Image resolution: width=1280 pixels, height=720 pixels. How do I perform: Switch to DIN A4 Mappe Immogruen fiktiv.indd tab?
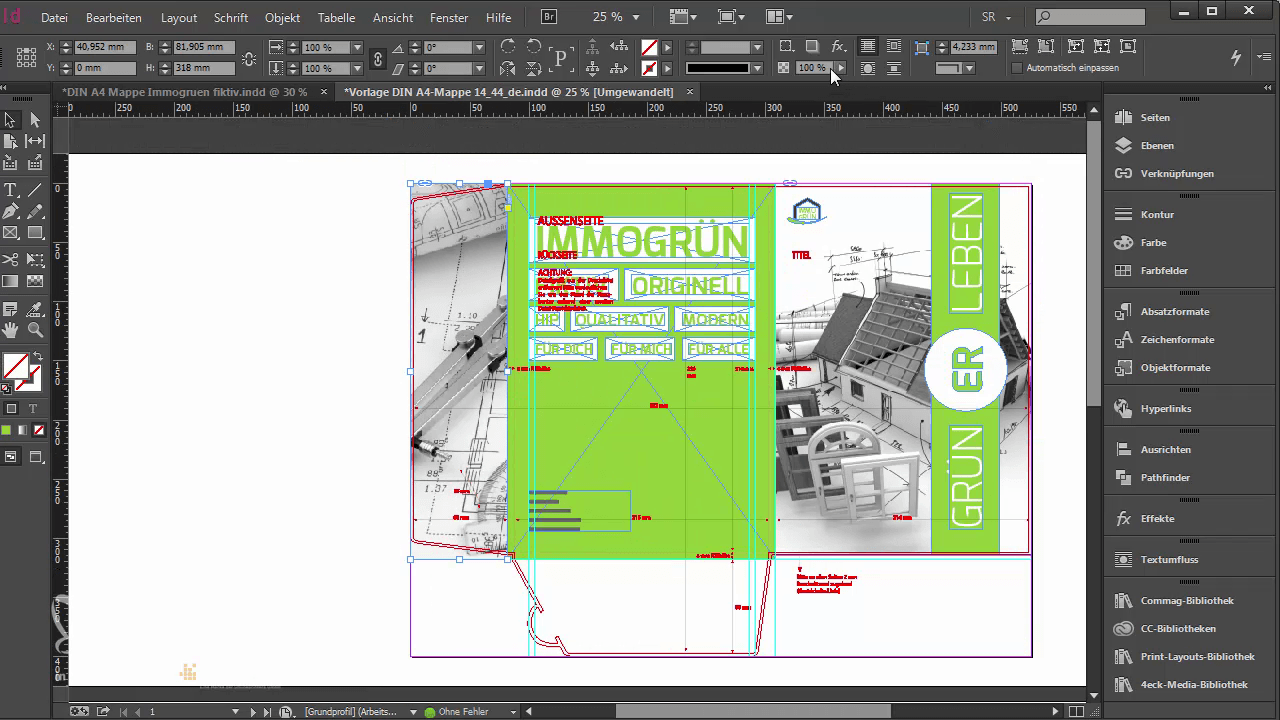pos(185,91)
